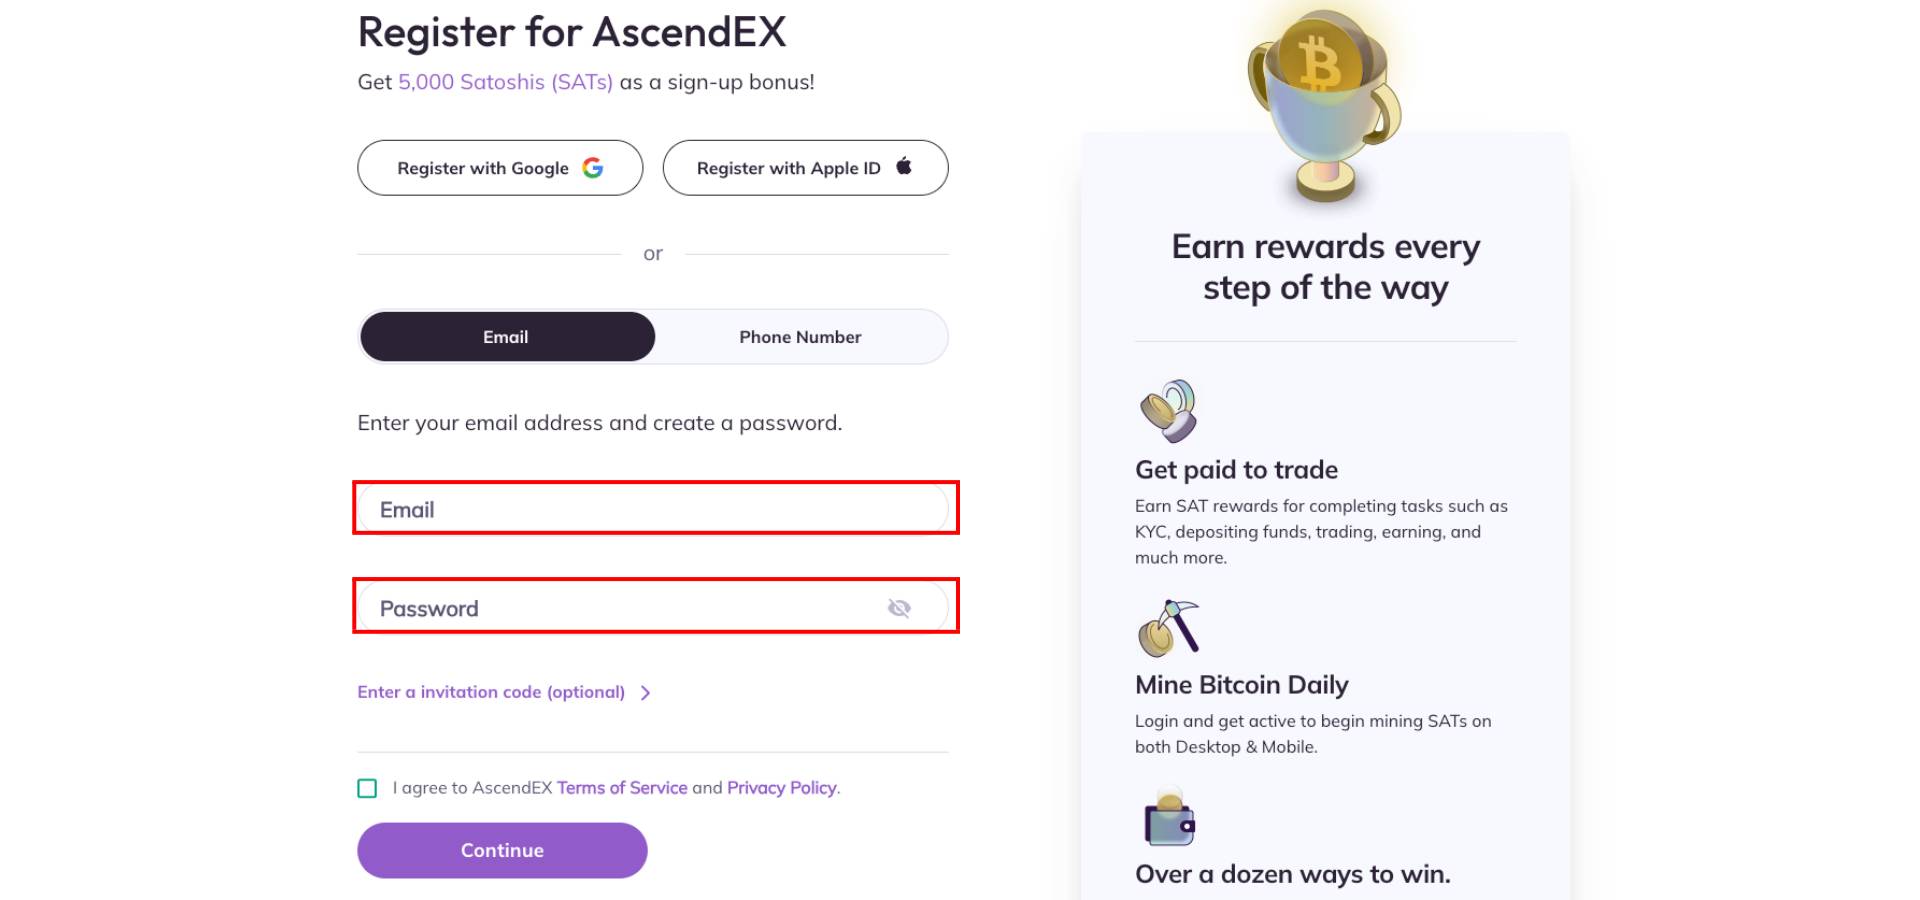Focus the Password input field
Screen dimensions: 1920x900
coord(655,606)
